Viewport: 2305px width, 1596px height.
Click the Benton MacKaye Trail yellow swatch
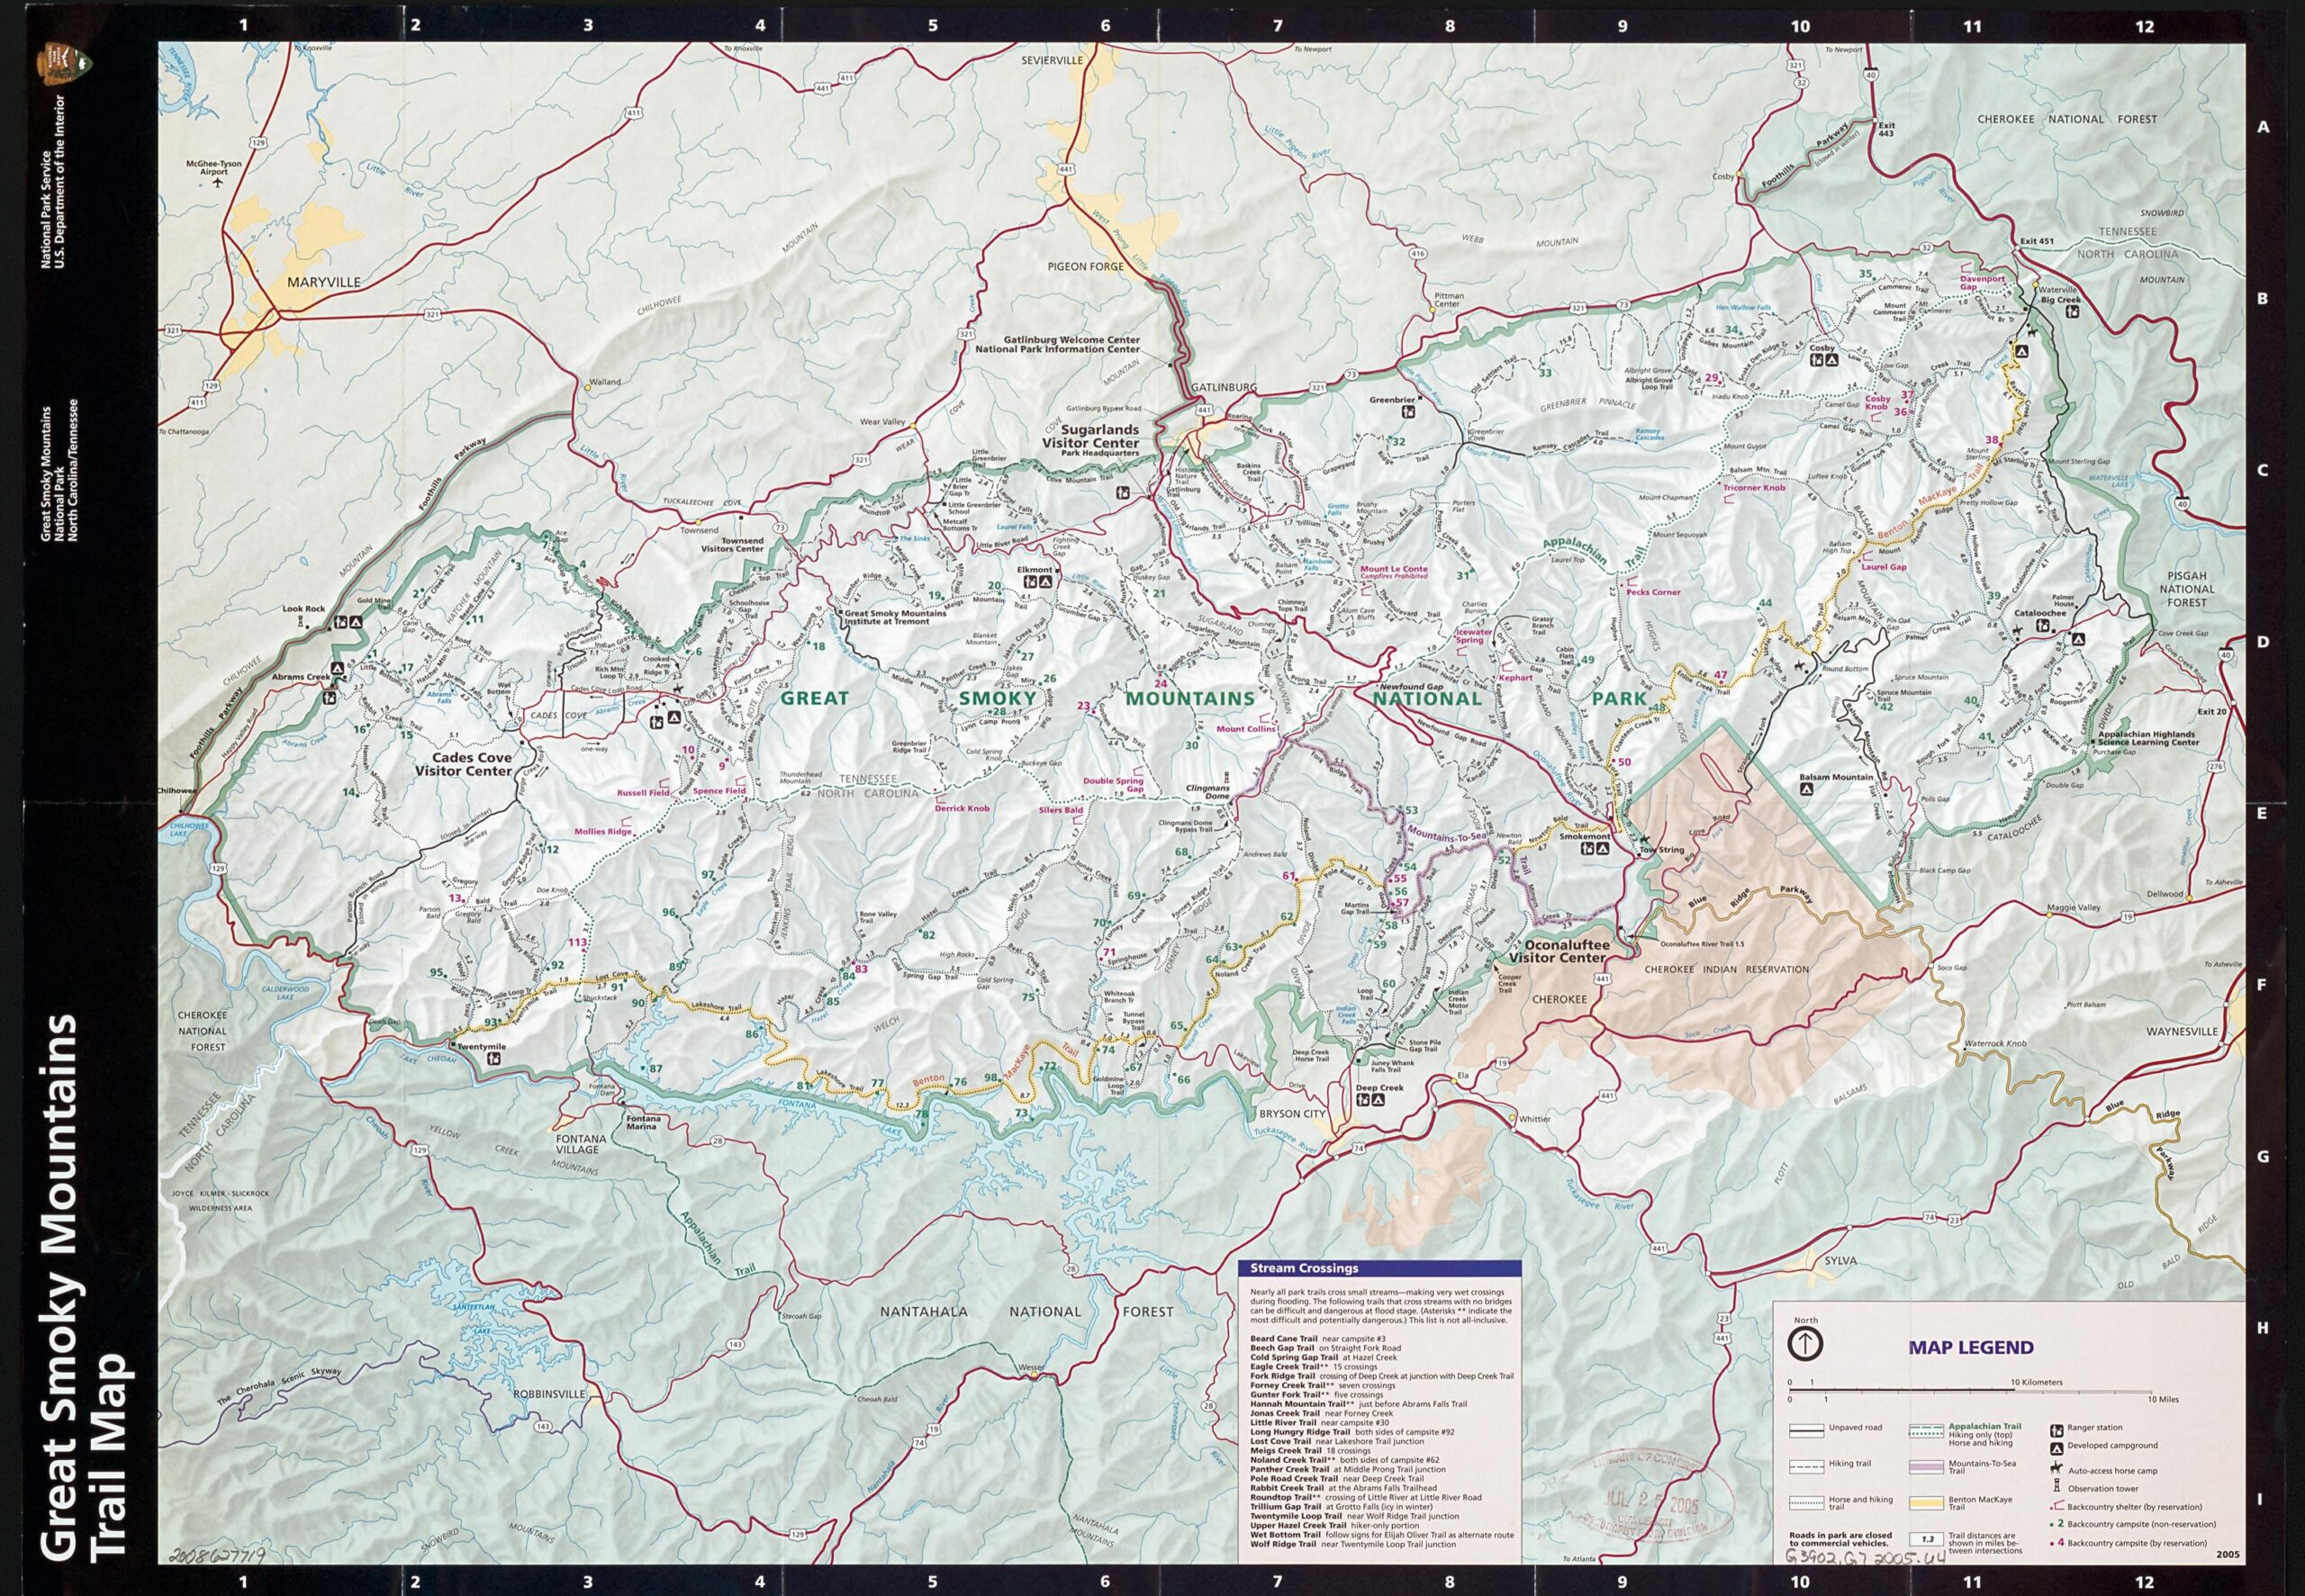1927,1502
